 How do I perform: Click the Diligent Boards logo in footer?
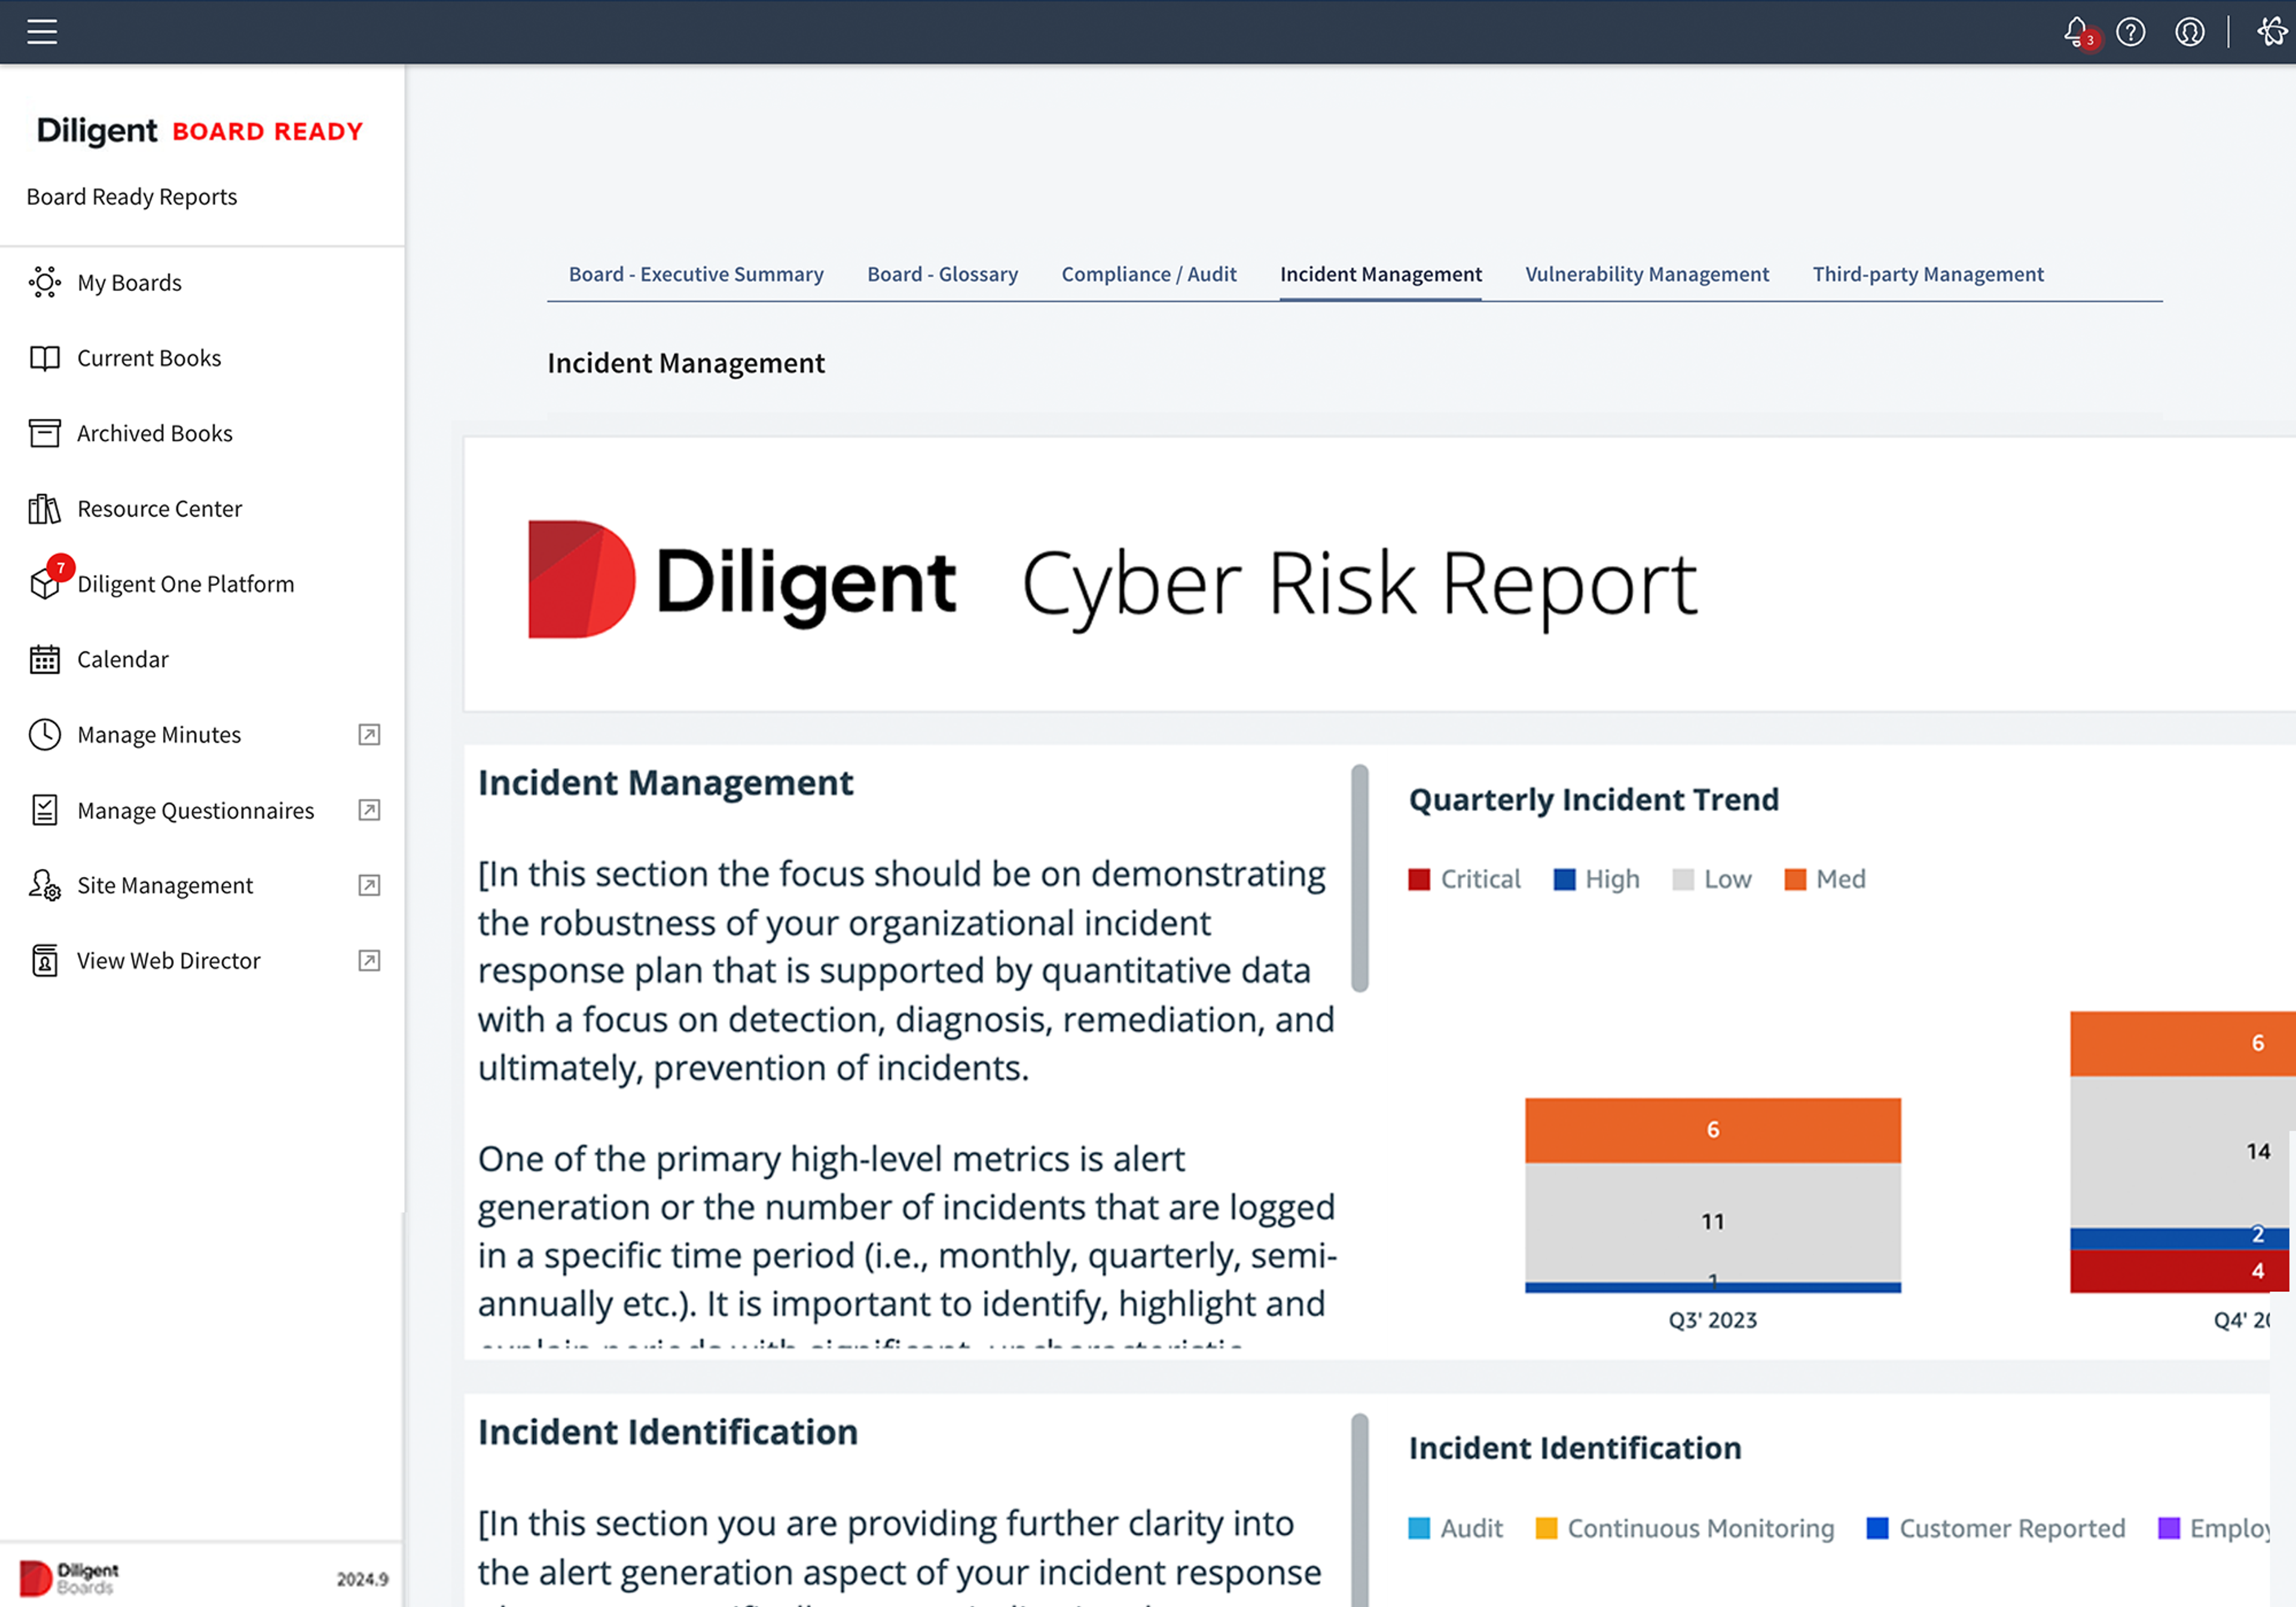69,1578
